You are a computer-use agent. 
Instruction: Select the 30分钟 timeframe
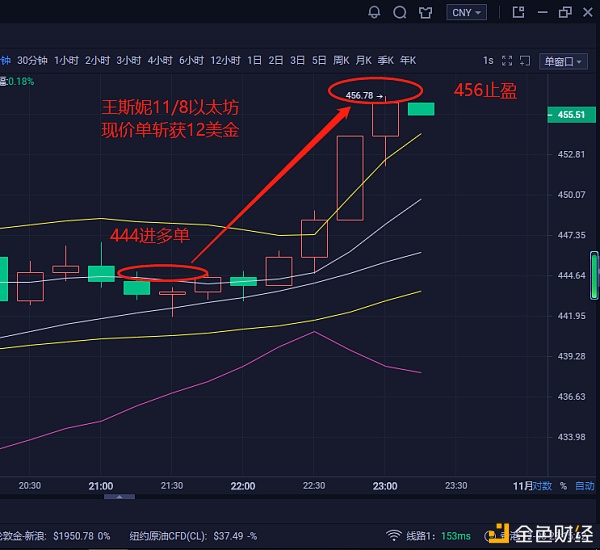click(32, 60)
